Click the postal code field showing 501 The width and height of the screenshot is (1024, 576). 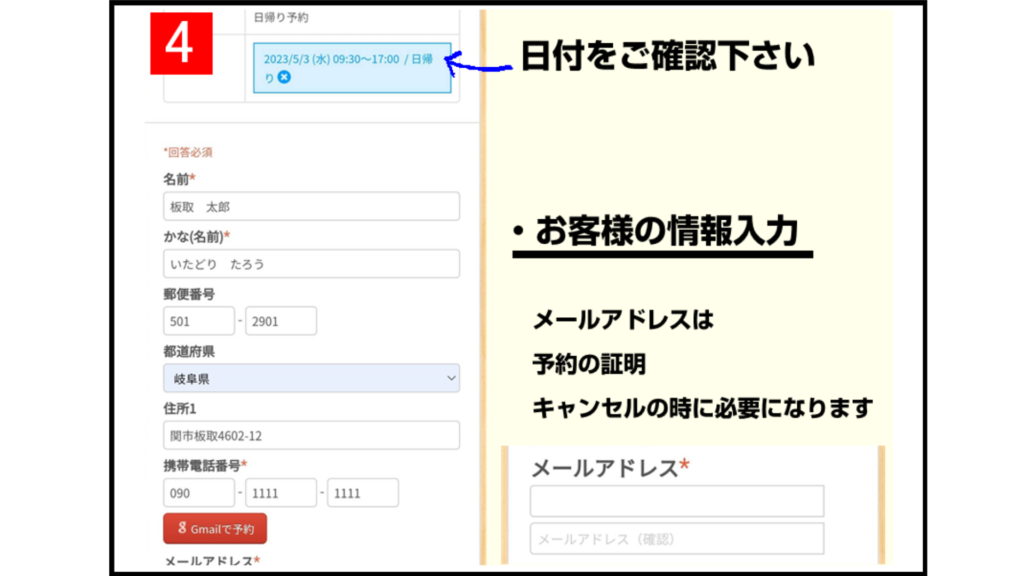coord(198,321)
